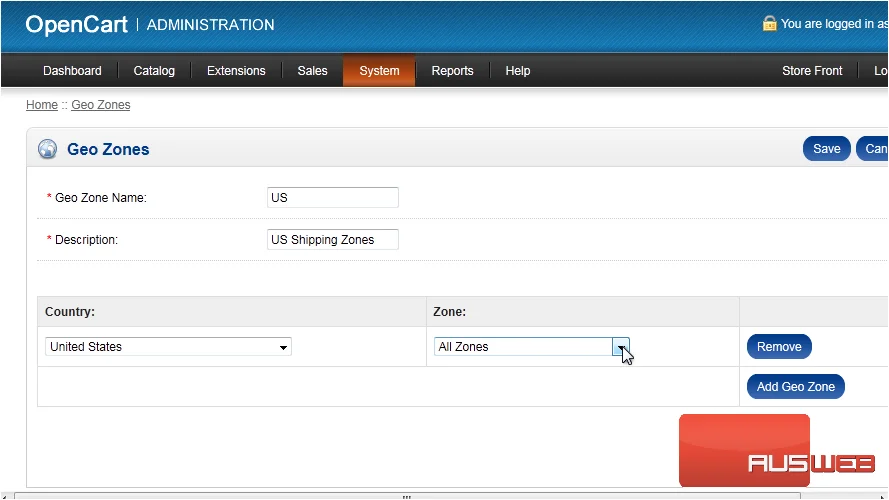Edit the Description field
The width and height of the screenshot is (889, 500).
[x=333, y=239]
